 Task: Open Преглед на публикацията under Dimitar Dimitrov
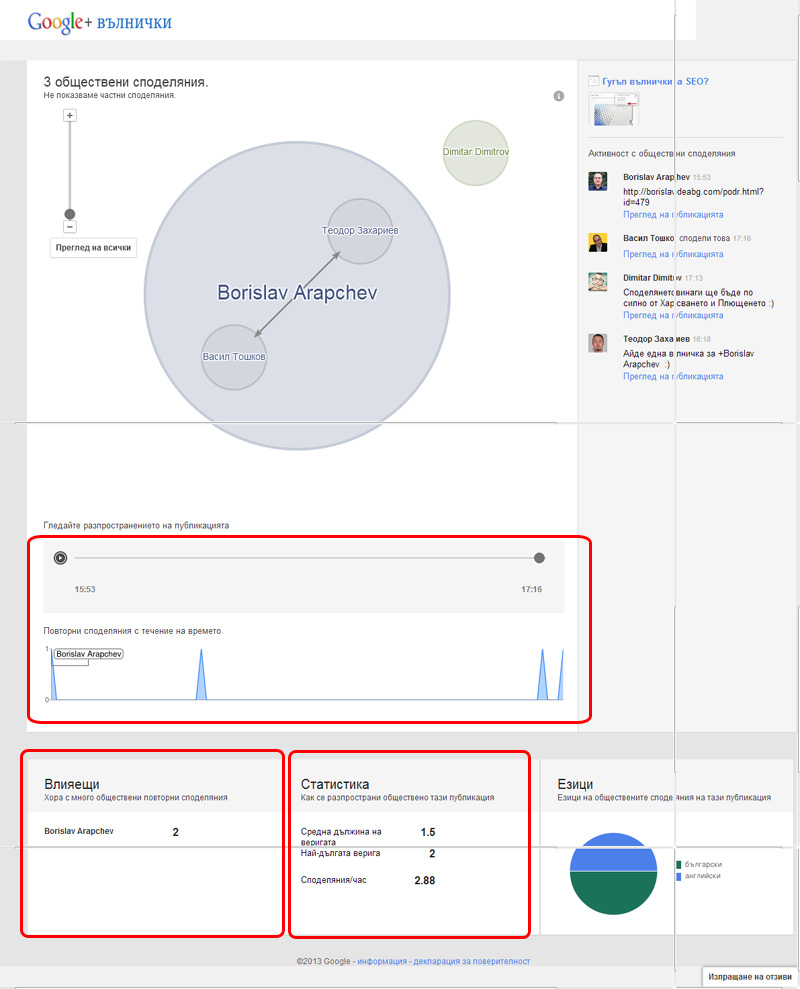click(673, 315)
